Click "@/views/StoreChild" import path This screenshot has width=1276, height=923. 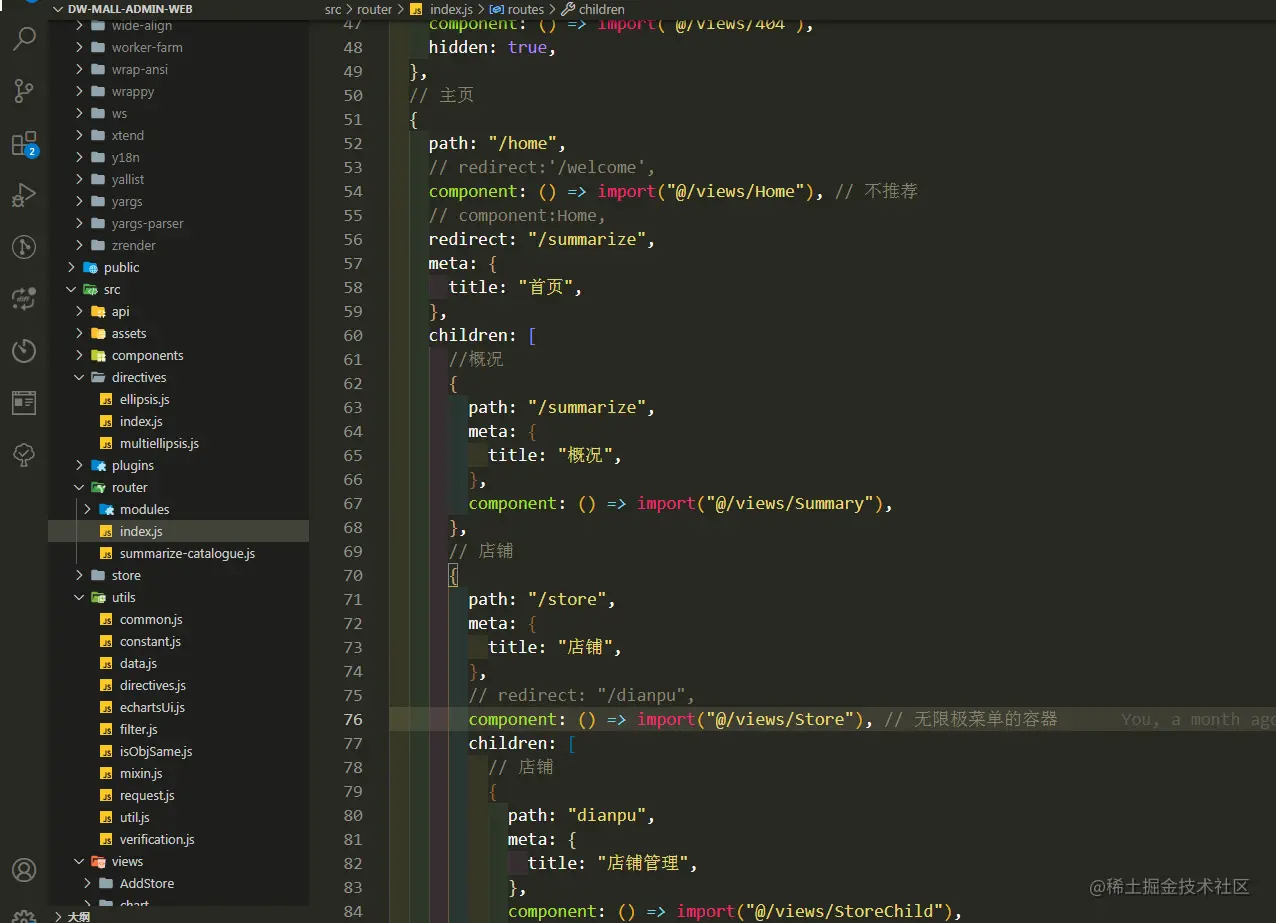tap(845, 911)
